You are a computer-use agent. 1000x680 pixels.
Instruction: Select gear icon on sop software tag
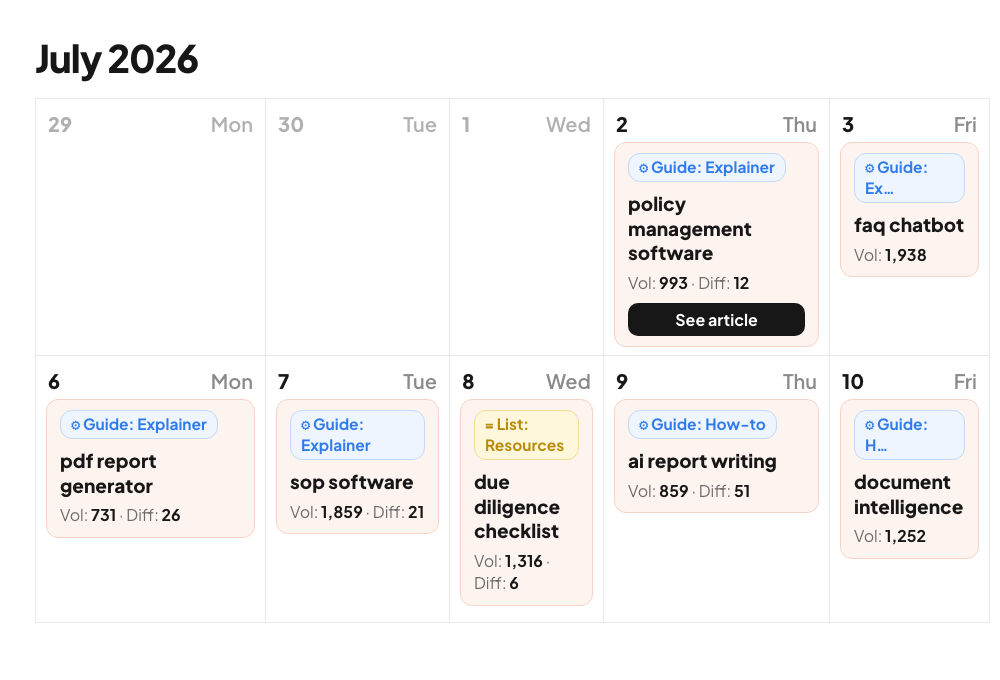pos(305,425)
